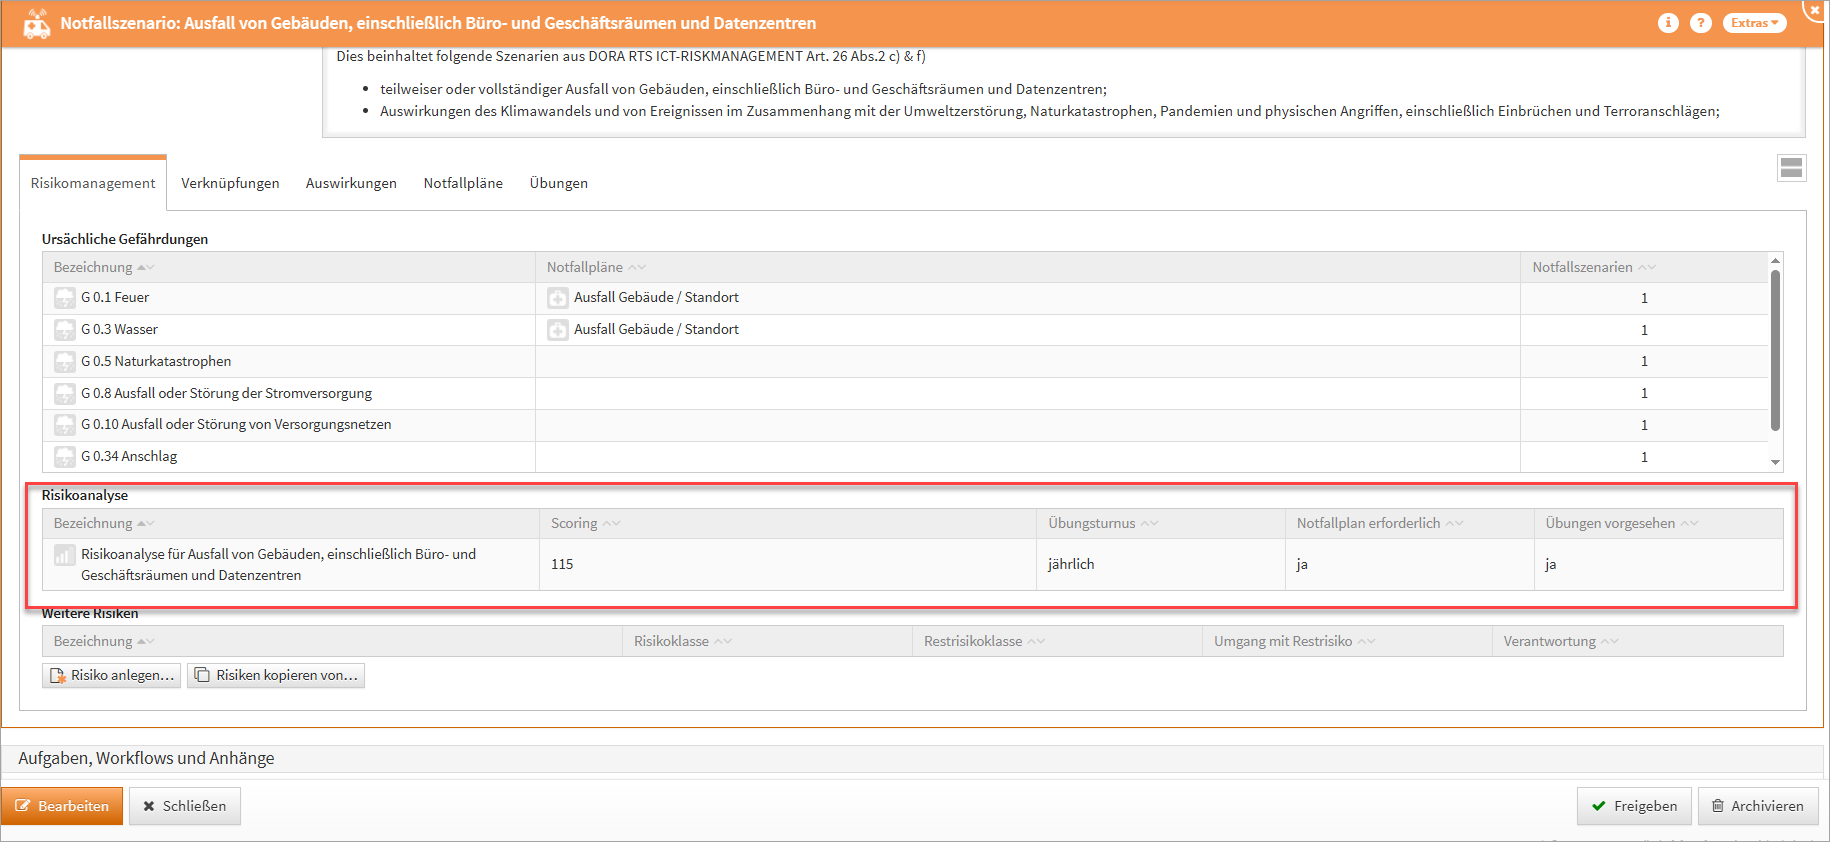The height and width of the screenshot is (842, 1830).
Task: Open help via the question mark icon
Action: 1700,23
